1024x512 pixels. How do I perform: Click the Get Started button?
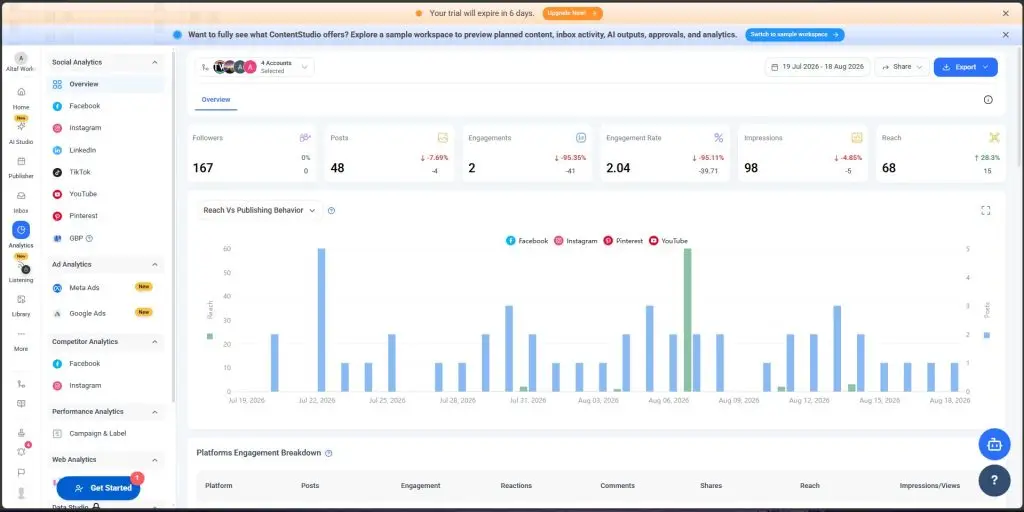click(100, 488)
